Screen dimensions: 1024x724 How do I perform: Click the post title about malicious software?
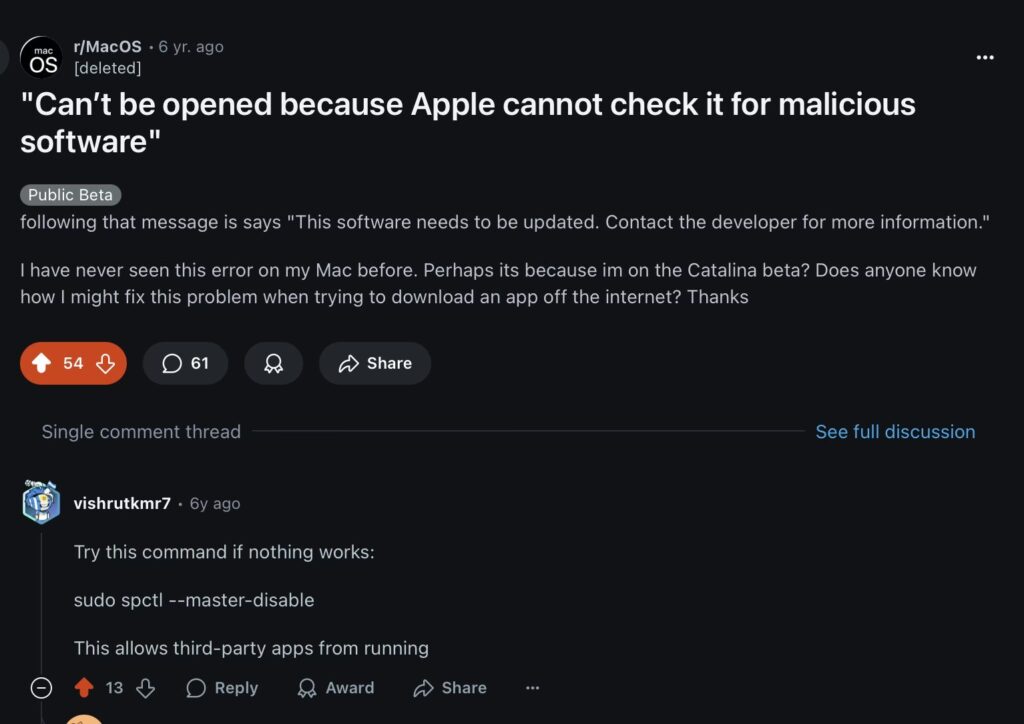click(467, 122)
